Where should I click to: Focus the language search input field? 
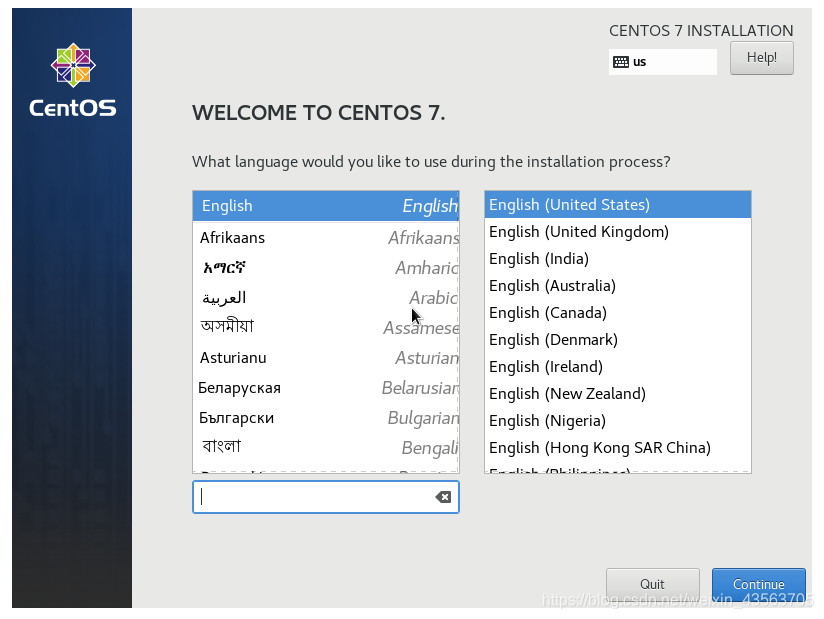click(326, 497)
